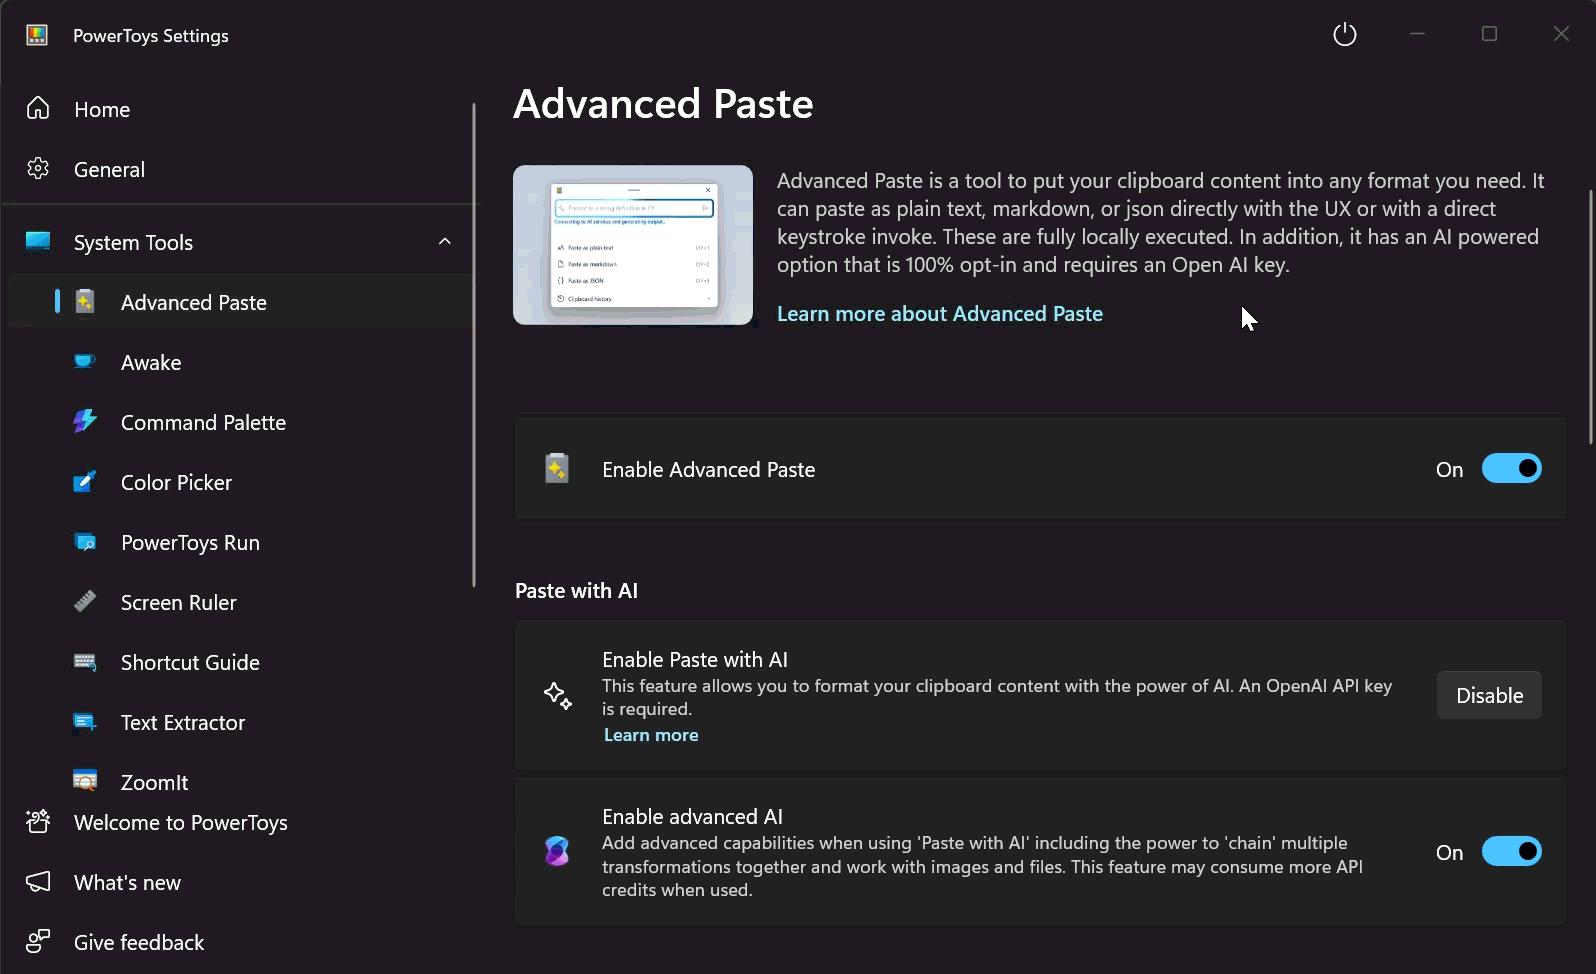1596x974 pixels.
Task: Click the Screen Ruler icon
Action: pos(85,601)
